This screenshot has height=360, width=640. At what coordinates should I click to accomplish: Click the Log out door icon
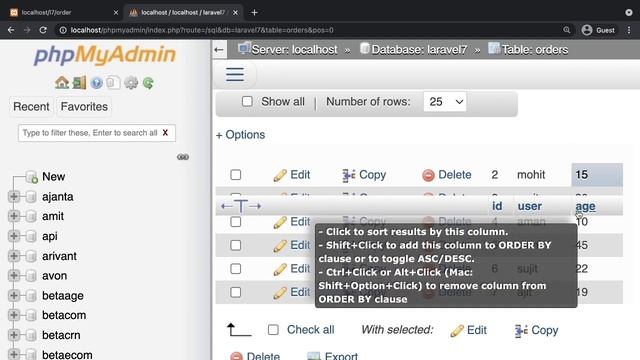(79, 83)
